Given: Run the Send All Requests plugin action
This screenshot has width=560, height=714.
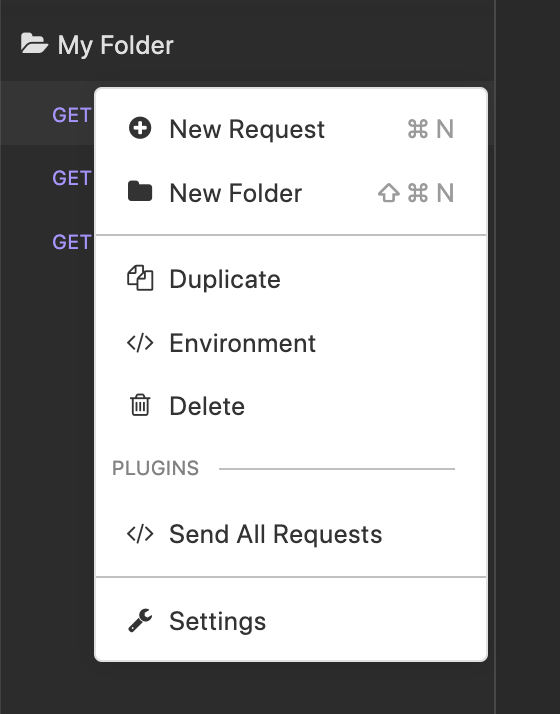Looking at the screenshot, I should 291,534.
